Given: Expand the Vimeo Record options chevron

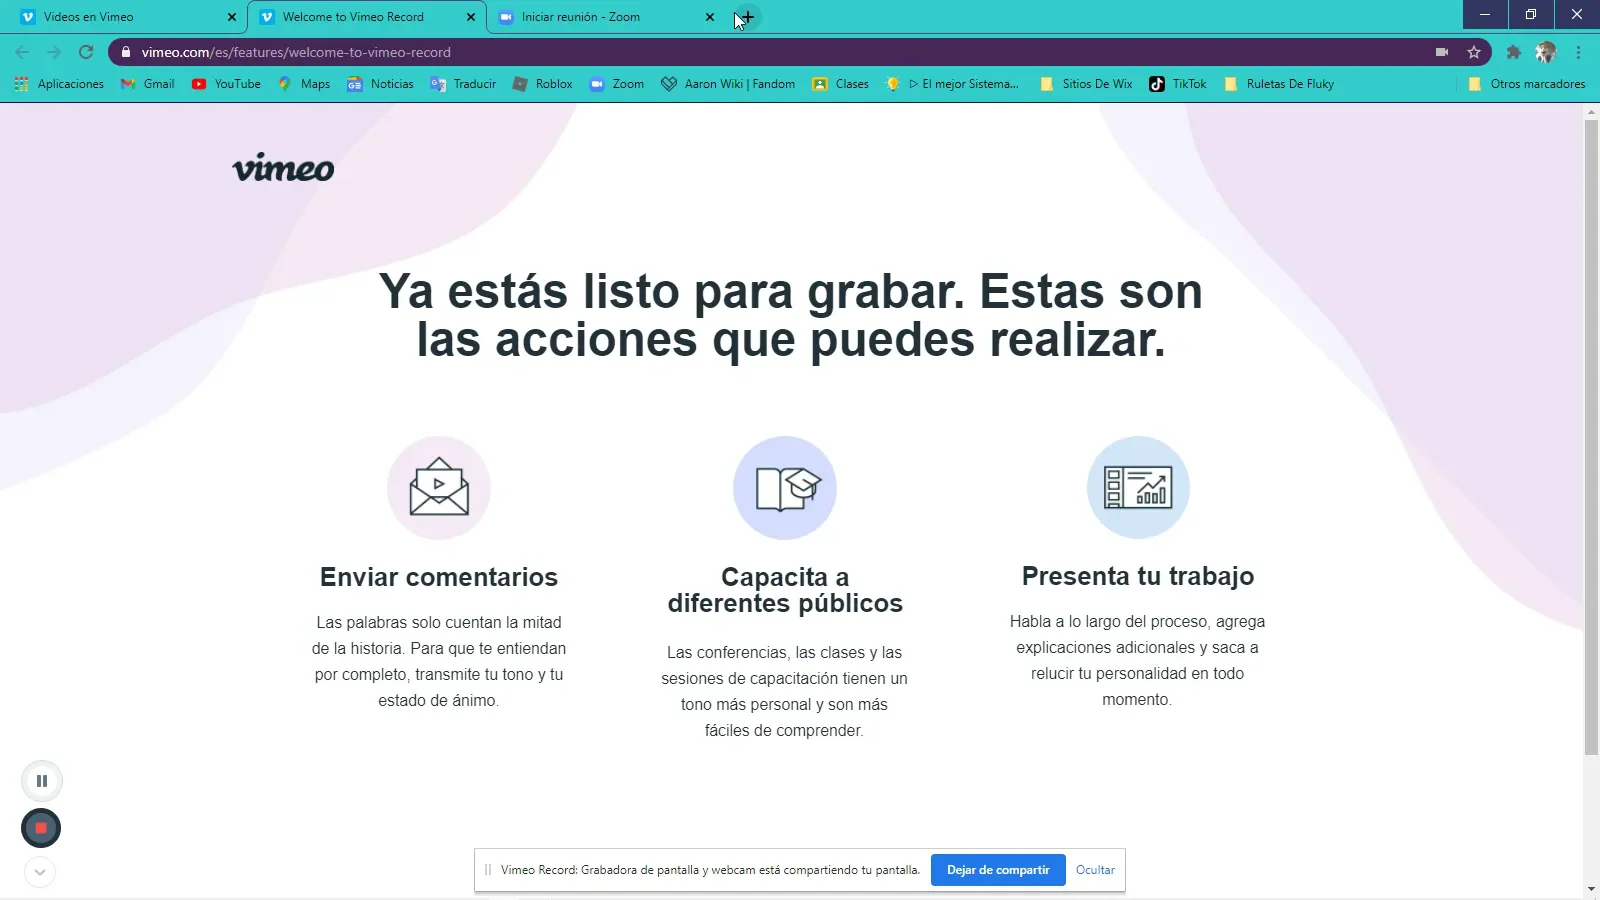Looking at the screenshot, I should (40, 871).
